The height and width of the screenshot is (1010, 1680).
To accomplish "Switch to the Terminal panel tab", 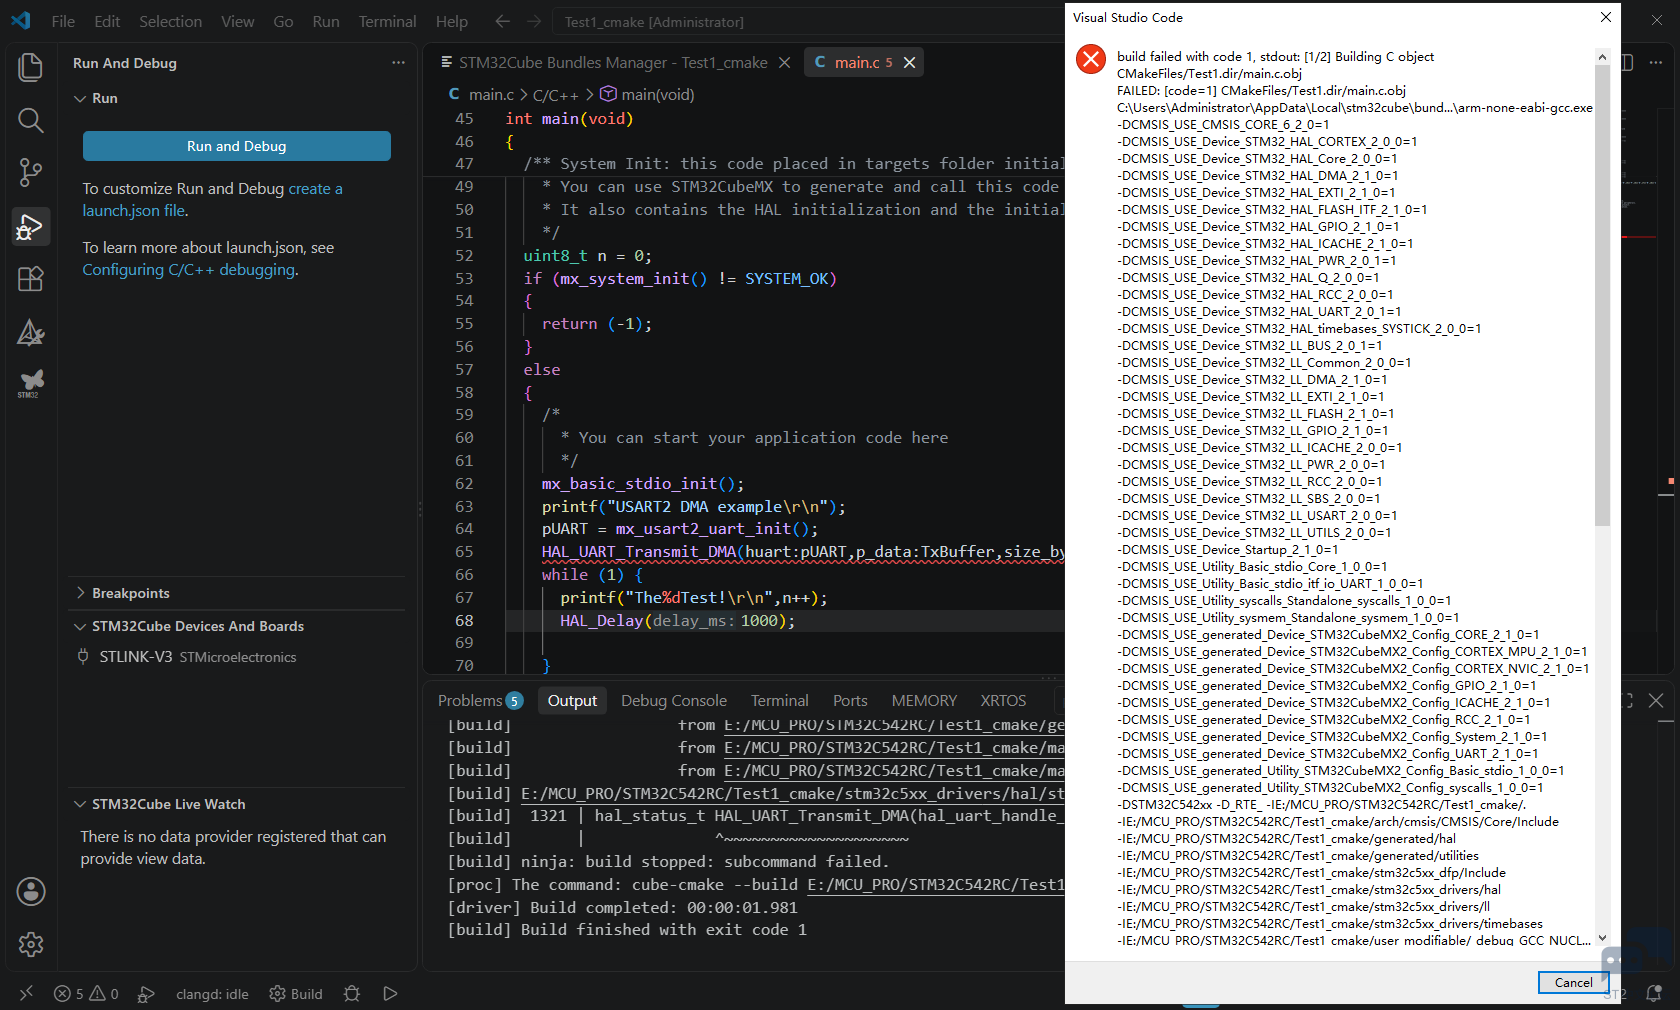I will 780,700.
